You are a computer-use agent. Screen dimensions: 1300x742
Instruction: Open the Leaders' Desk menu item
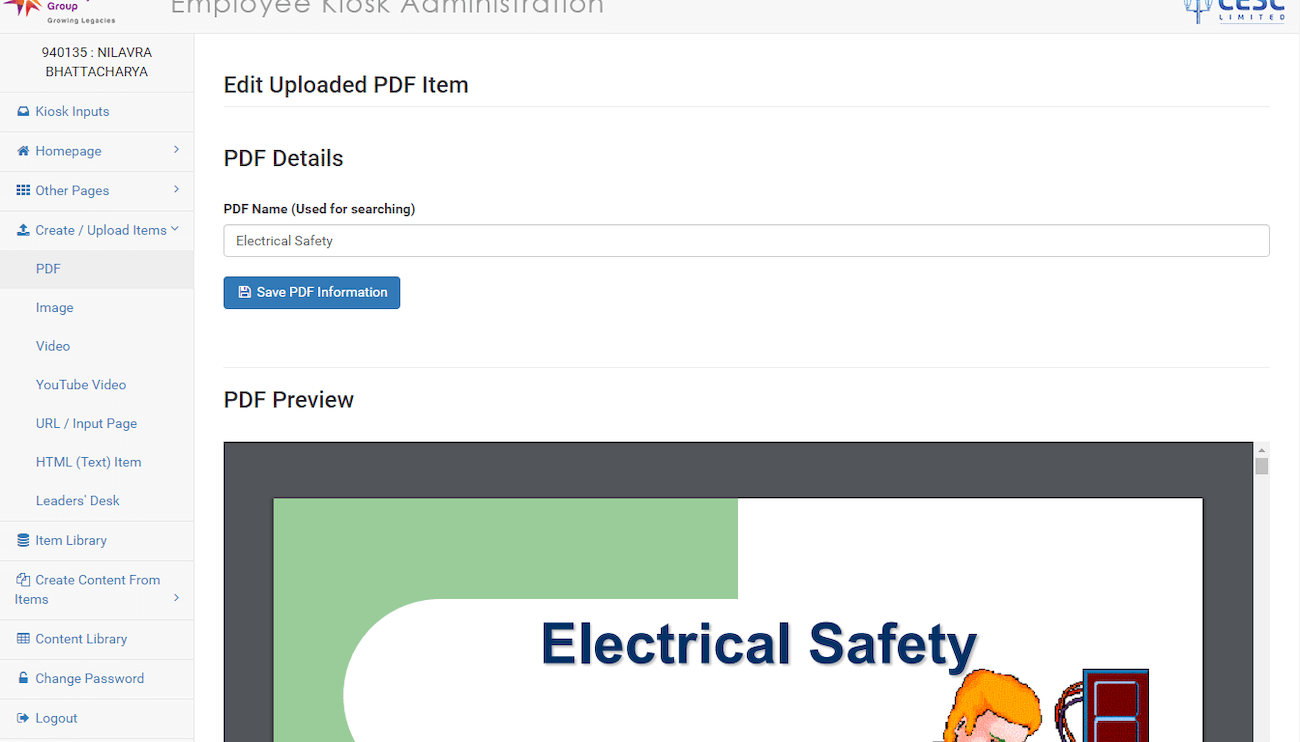click(77, 501)
